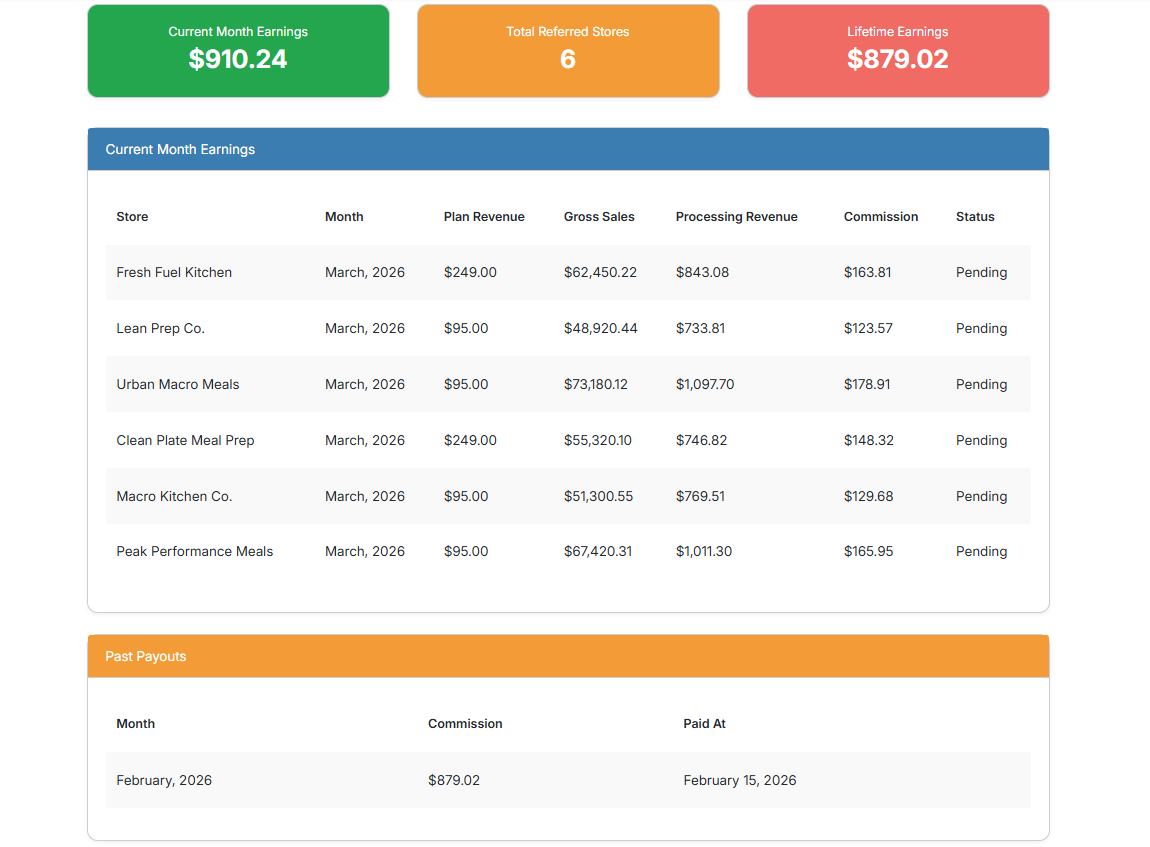
Task: Click the Plan Revenue column header
Action: pos(484,217)
